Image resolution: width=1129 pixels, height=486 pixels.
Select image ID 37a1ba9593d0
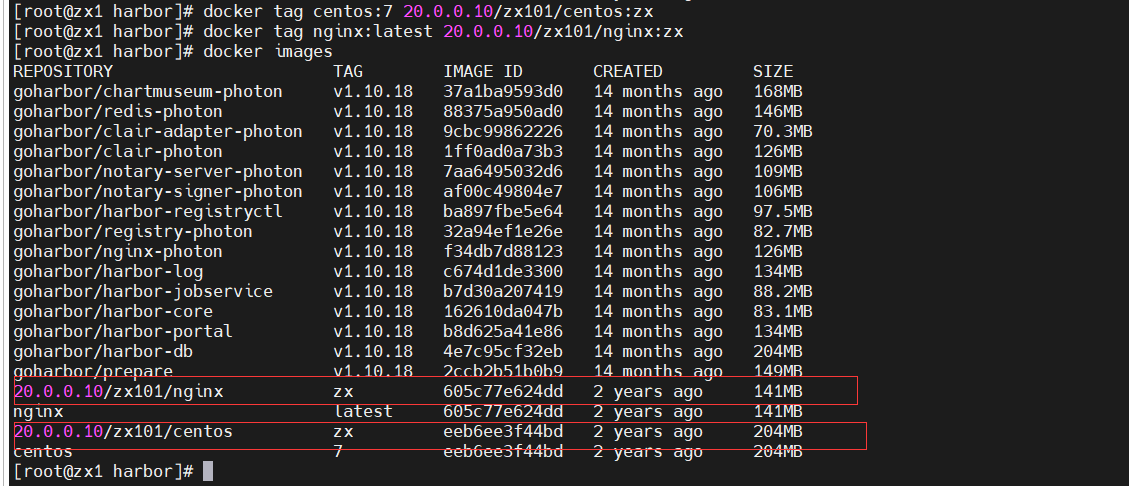pyautogui.click(x=503, y=92)
